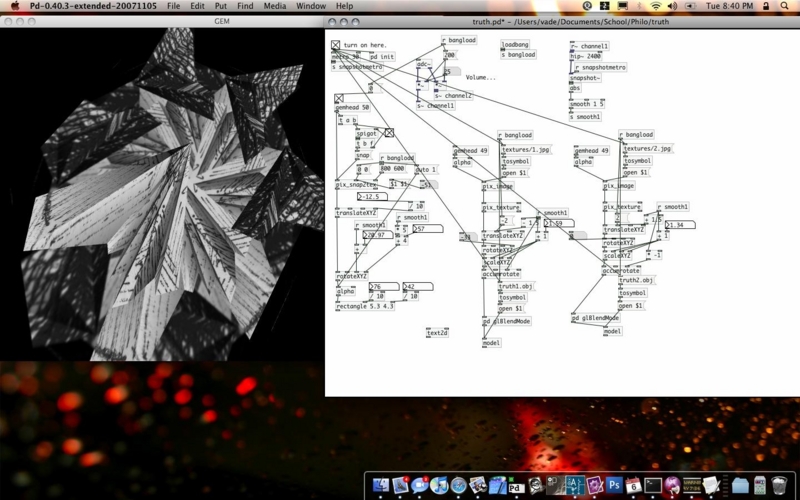The image size is (800, 500).
Task: Click the 'auto 1' message box
Action: [x=427, y=169]
